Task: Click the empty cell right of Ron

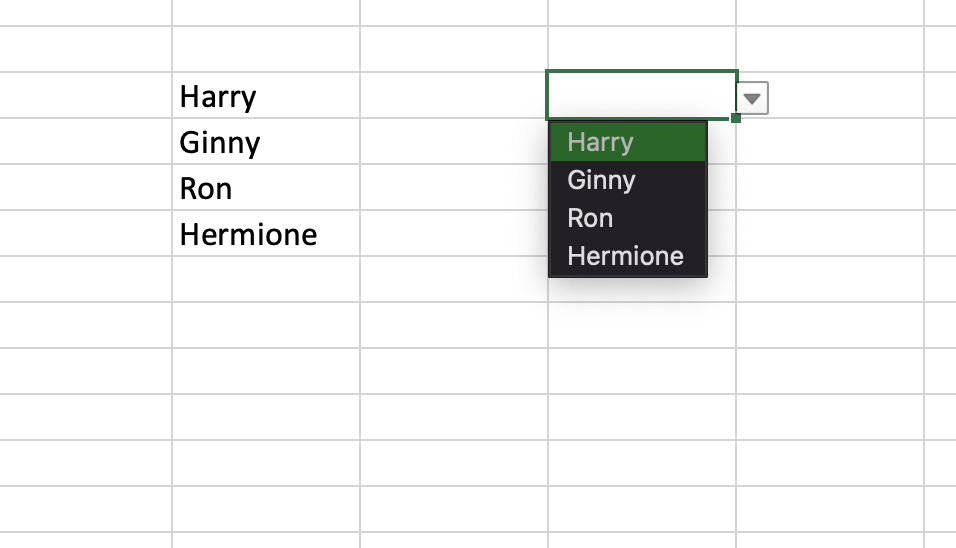Action: pyautogui.click(x=454, y=187)
